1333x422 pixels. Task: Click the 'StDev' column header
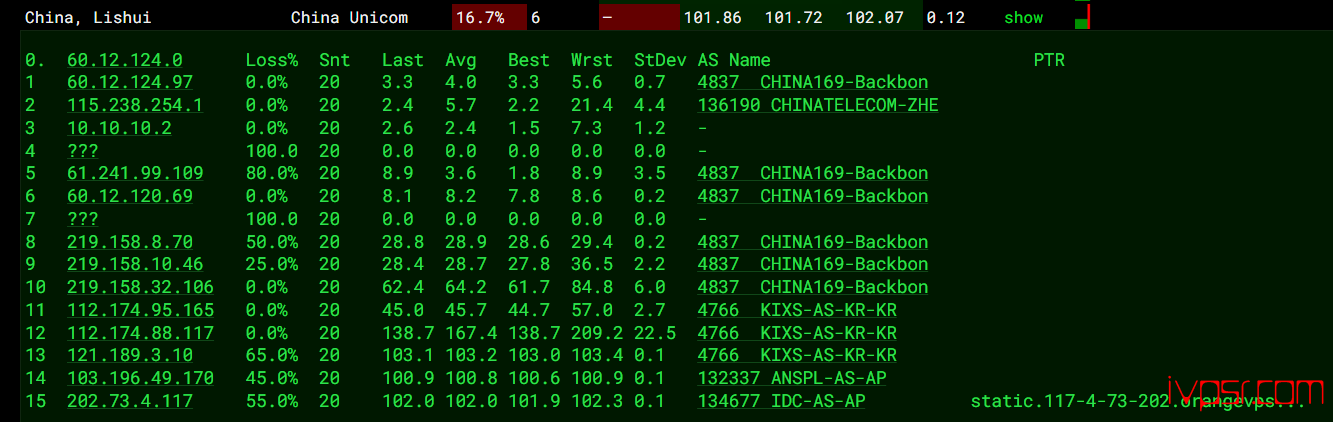[x=660, y=60]
